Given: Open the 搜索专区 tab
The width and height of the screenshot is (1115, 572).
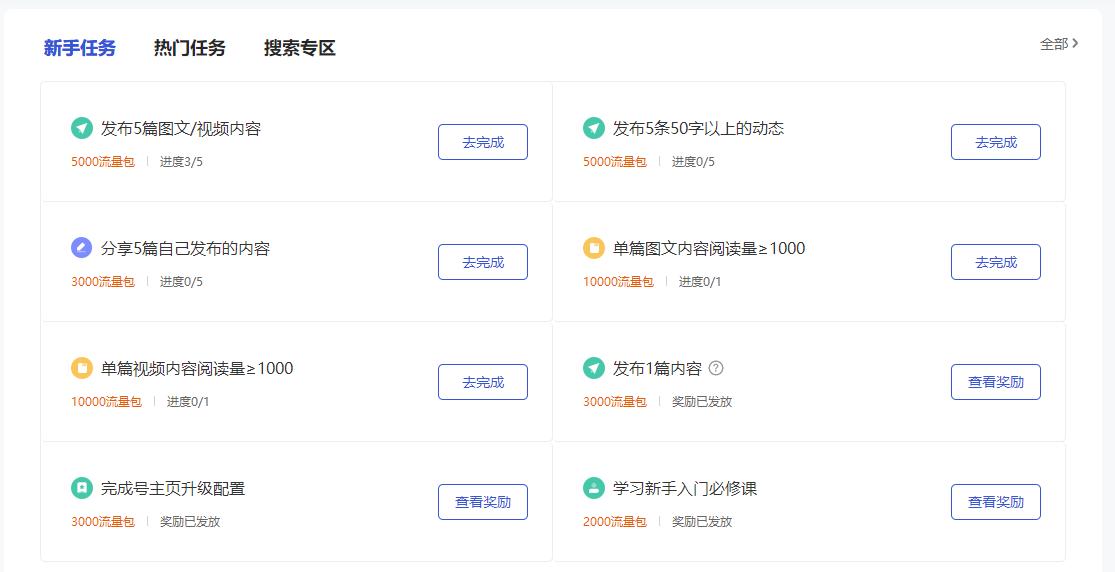Looking at the screenshot, I should [300, 48].
